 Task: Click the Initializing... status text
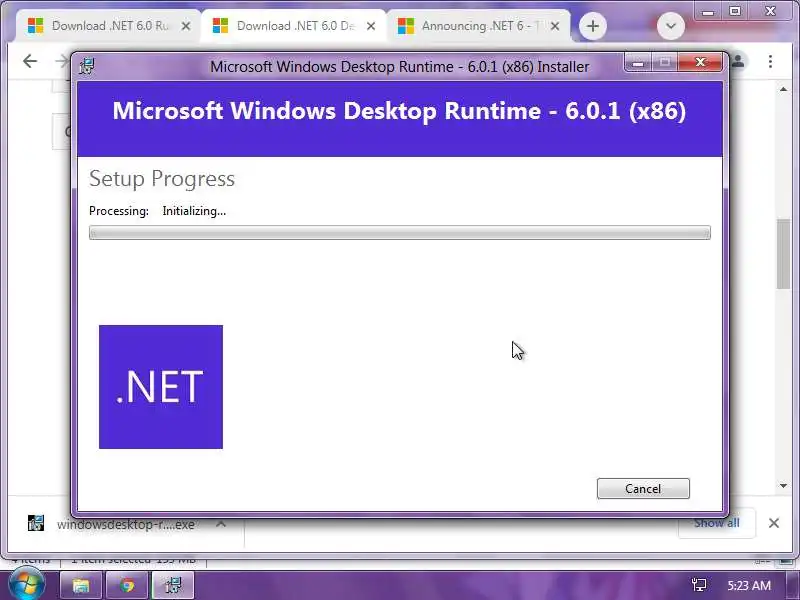(x=194, y=211)
